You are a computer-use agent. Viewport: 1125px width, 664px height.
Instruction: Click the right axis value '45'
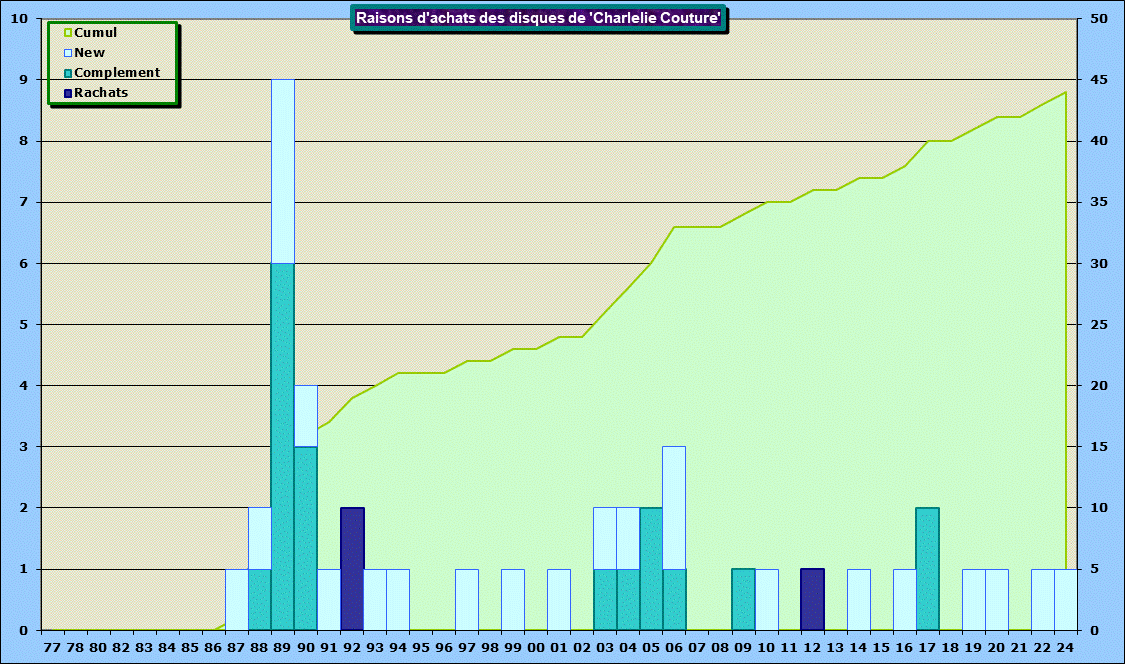[1099, 80]
